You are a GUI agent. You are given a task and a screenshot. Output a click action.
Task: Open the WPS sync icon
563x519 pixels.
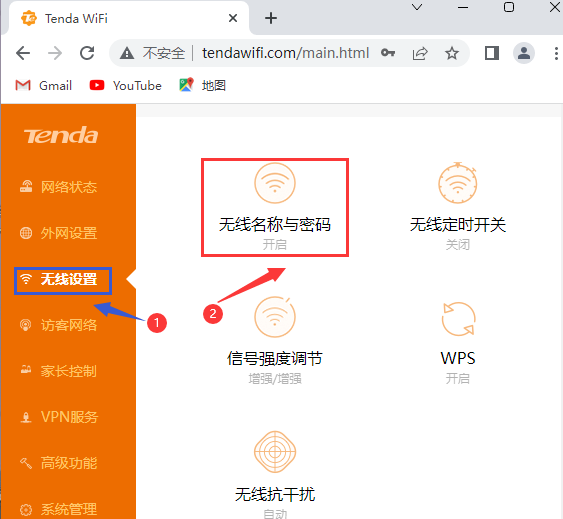[x=458, y=319]
